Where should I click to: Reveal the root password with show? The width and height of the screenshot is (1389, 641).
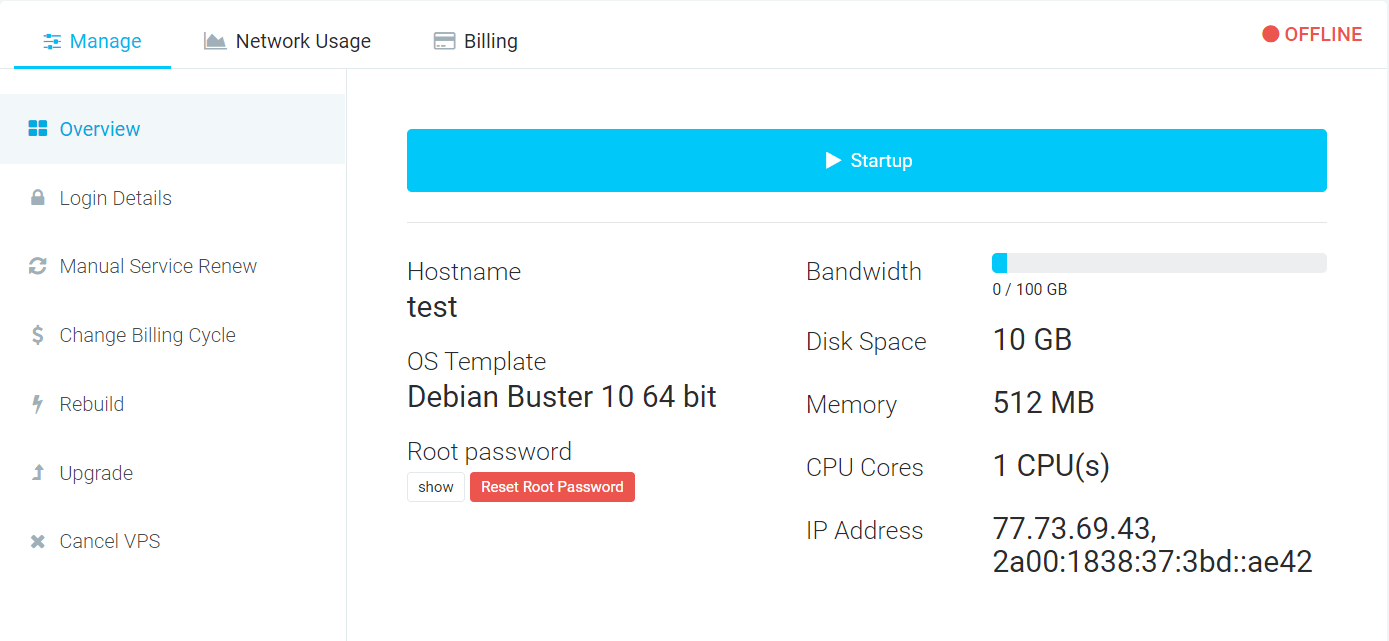point(436,487)
